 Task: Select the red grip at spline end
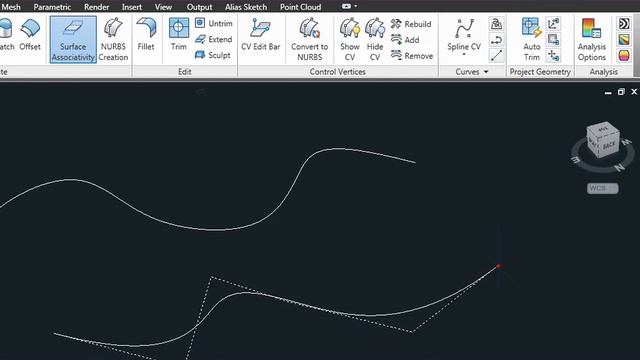498,266
